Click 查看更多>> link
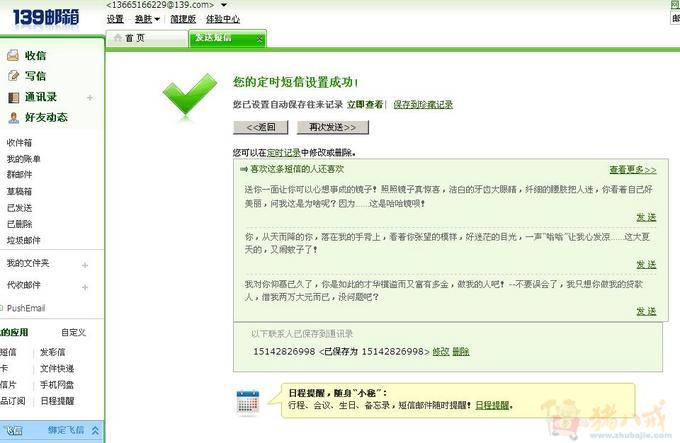680x443 pixels. pos(633,169)
